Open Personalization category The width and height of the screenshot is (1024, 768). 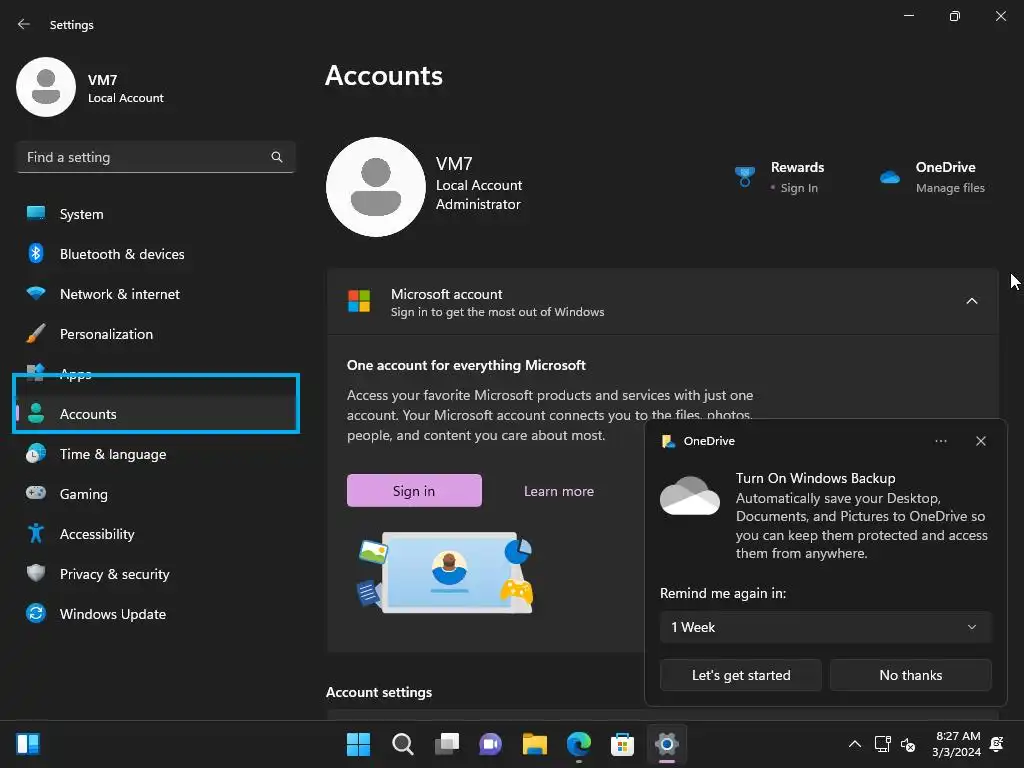[x=155, y=334]
